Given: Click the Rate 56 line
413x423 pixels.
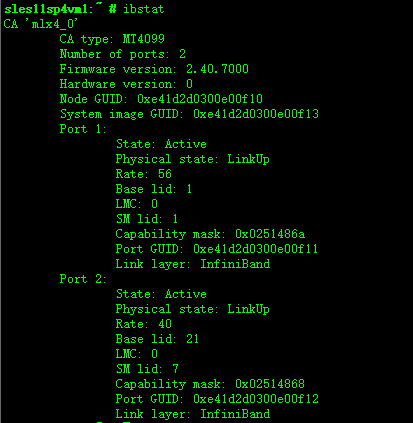Looking at the screenshot, I should [x=144, y=174].
